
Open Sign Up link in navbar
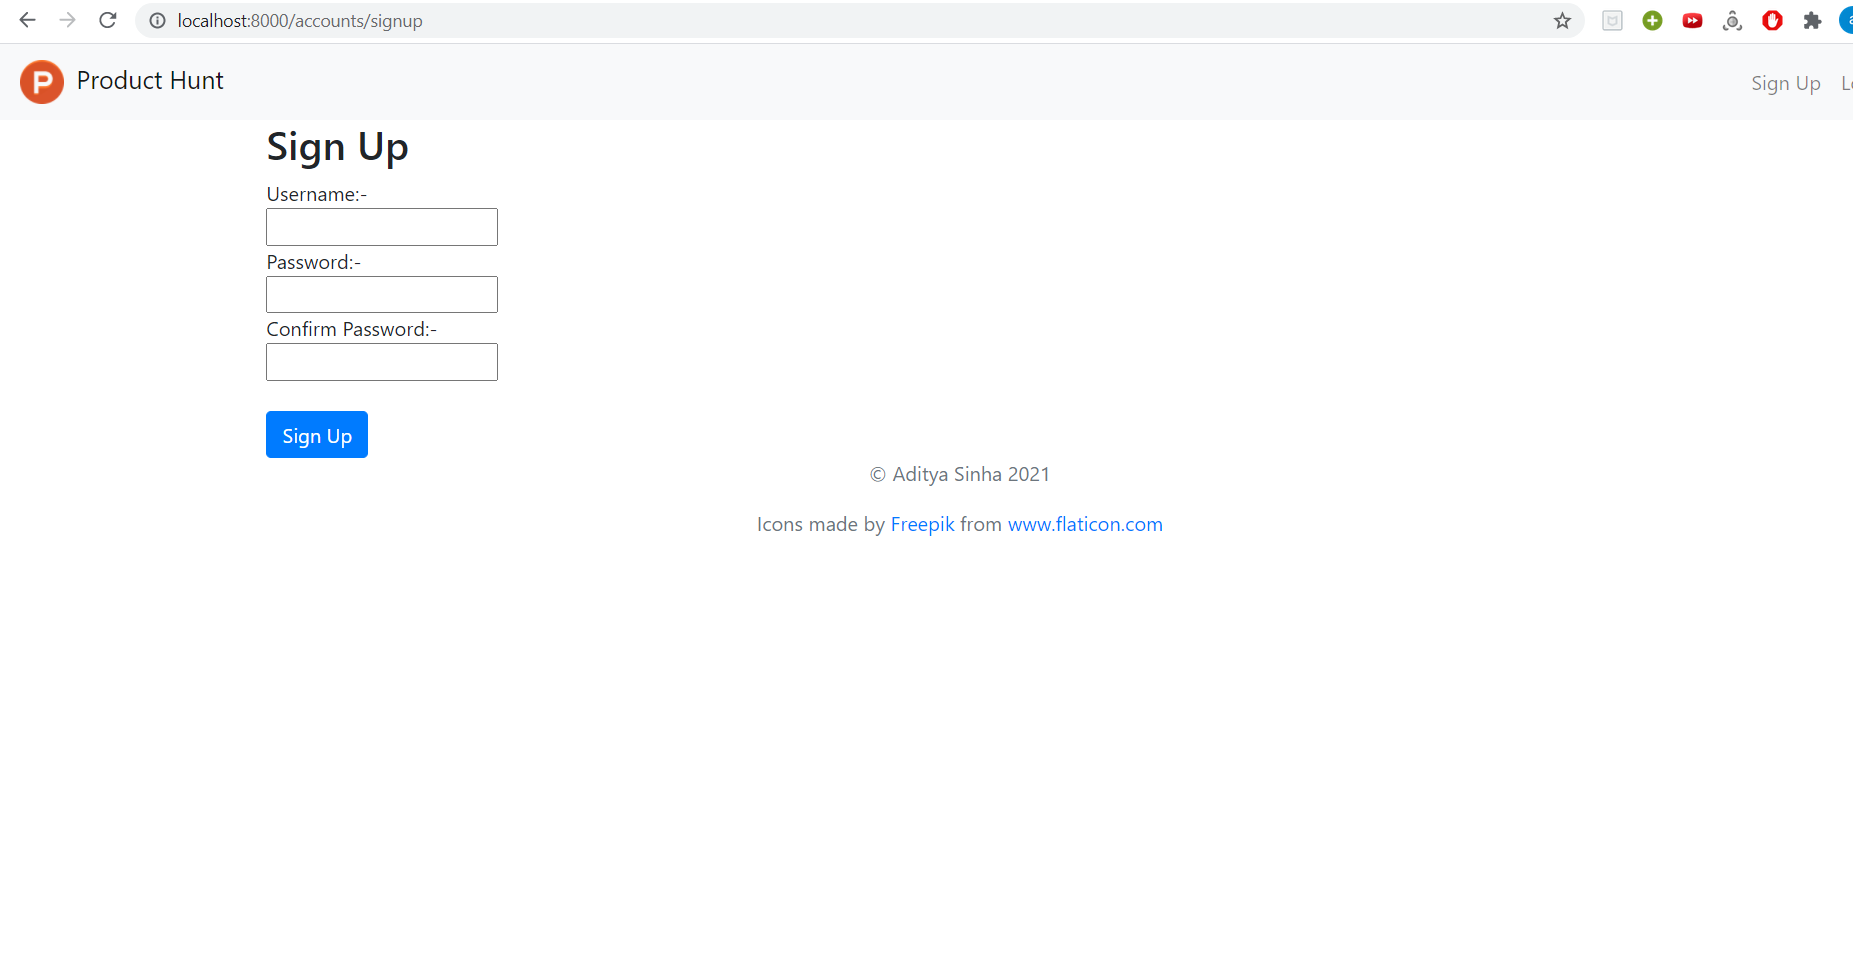click(x=1785, y=84)
